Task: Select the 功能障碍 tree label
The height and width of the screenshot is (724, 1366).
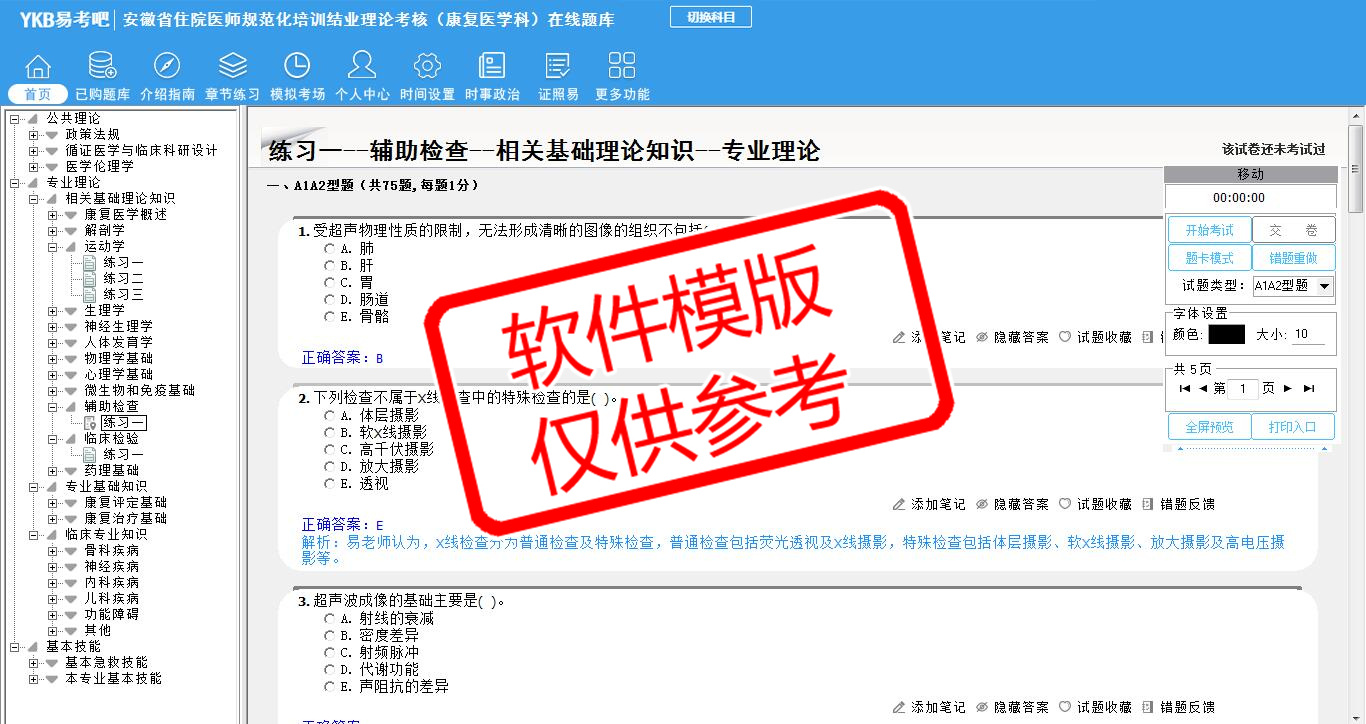Action: coord(112,614)
